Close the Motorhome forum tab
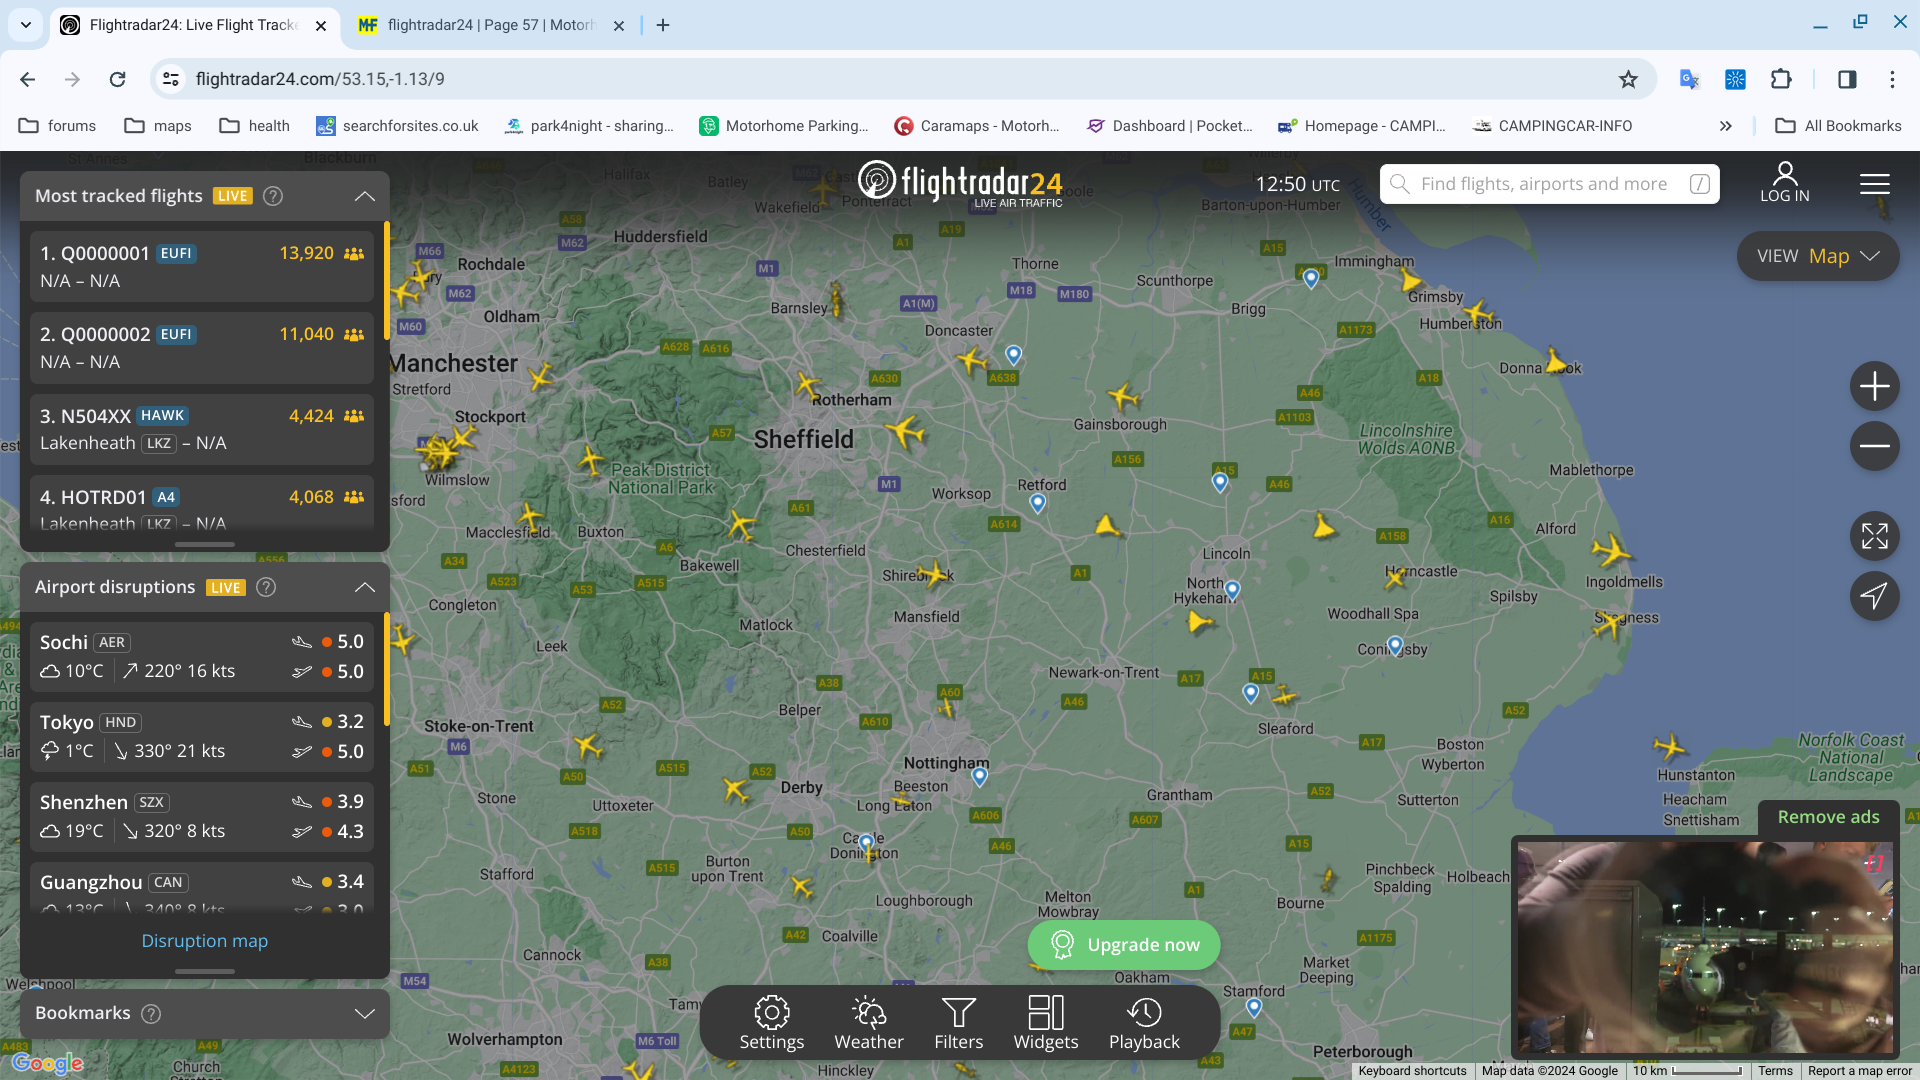 pos(618,26)
